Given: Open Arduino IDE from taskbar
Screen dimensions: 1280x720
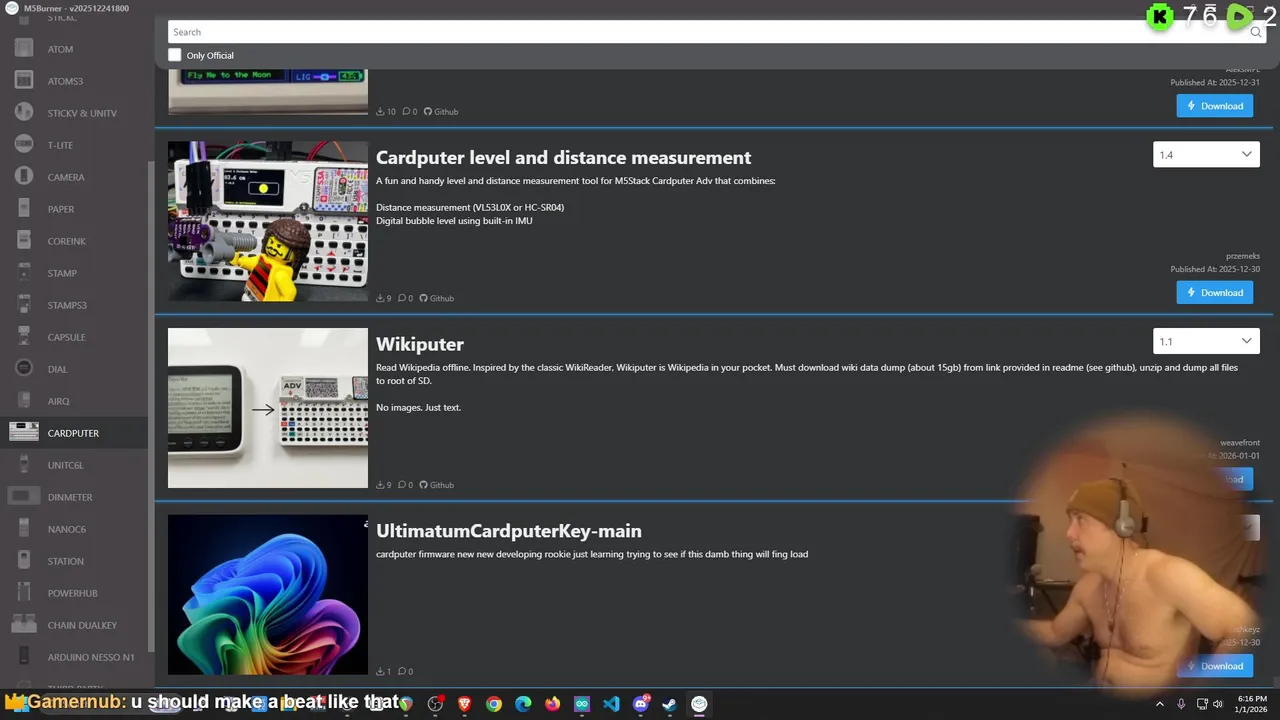Looking at the screenshot, I should coord(582,704).
